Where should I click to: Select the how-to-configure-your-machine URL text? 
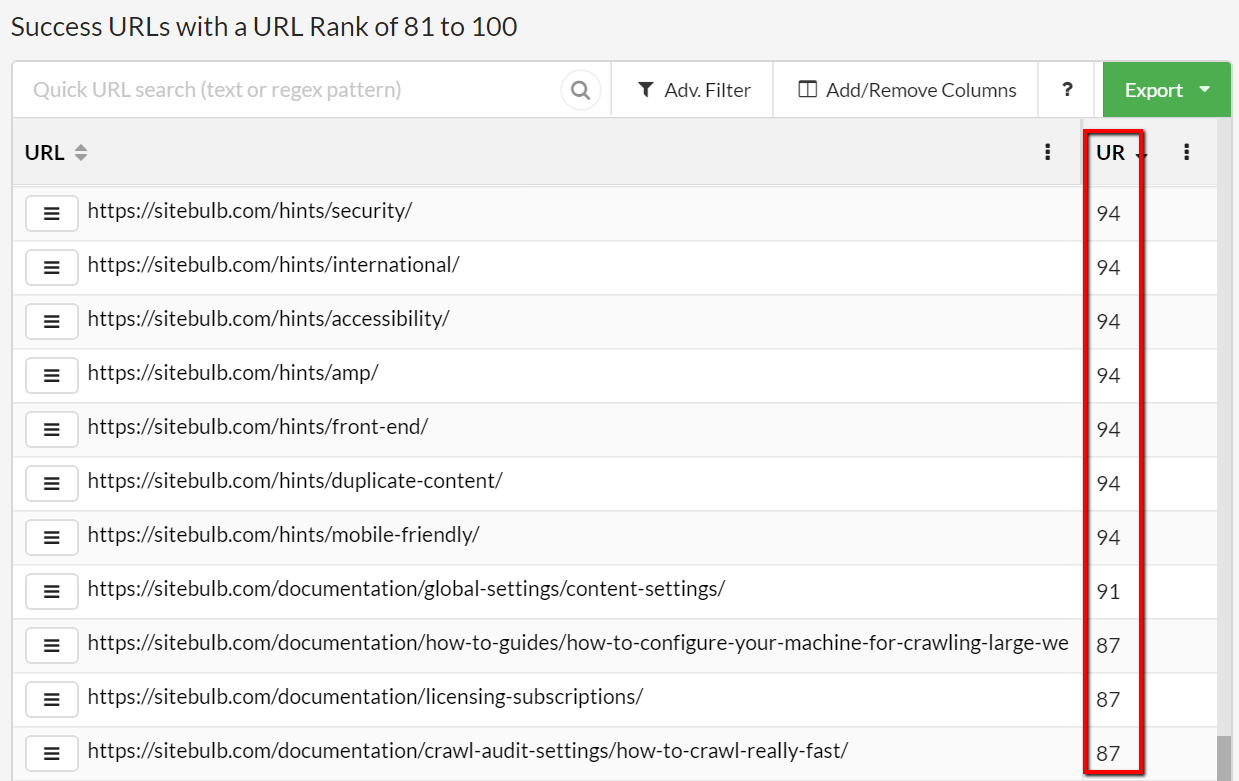[578, 643]
